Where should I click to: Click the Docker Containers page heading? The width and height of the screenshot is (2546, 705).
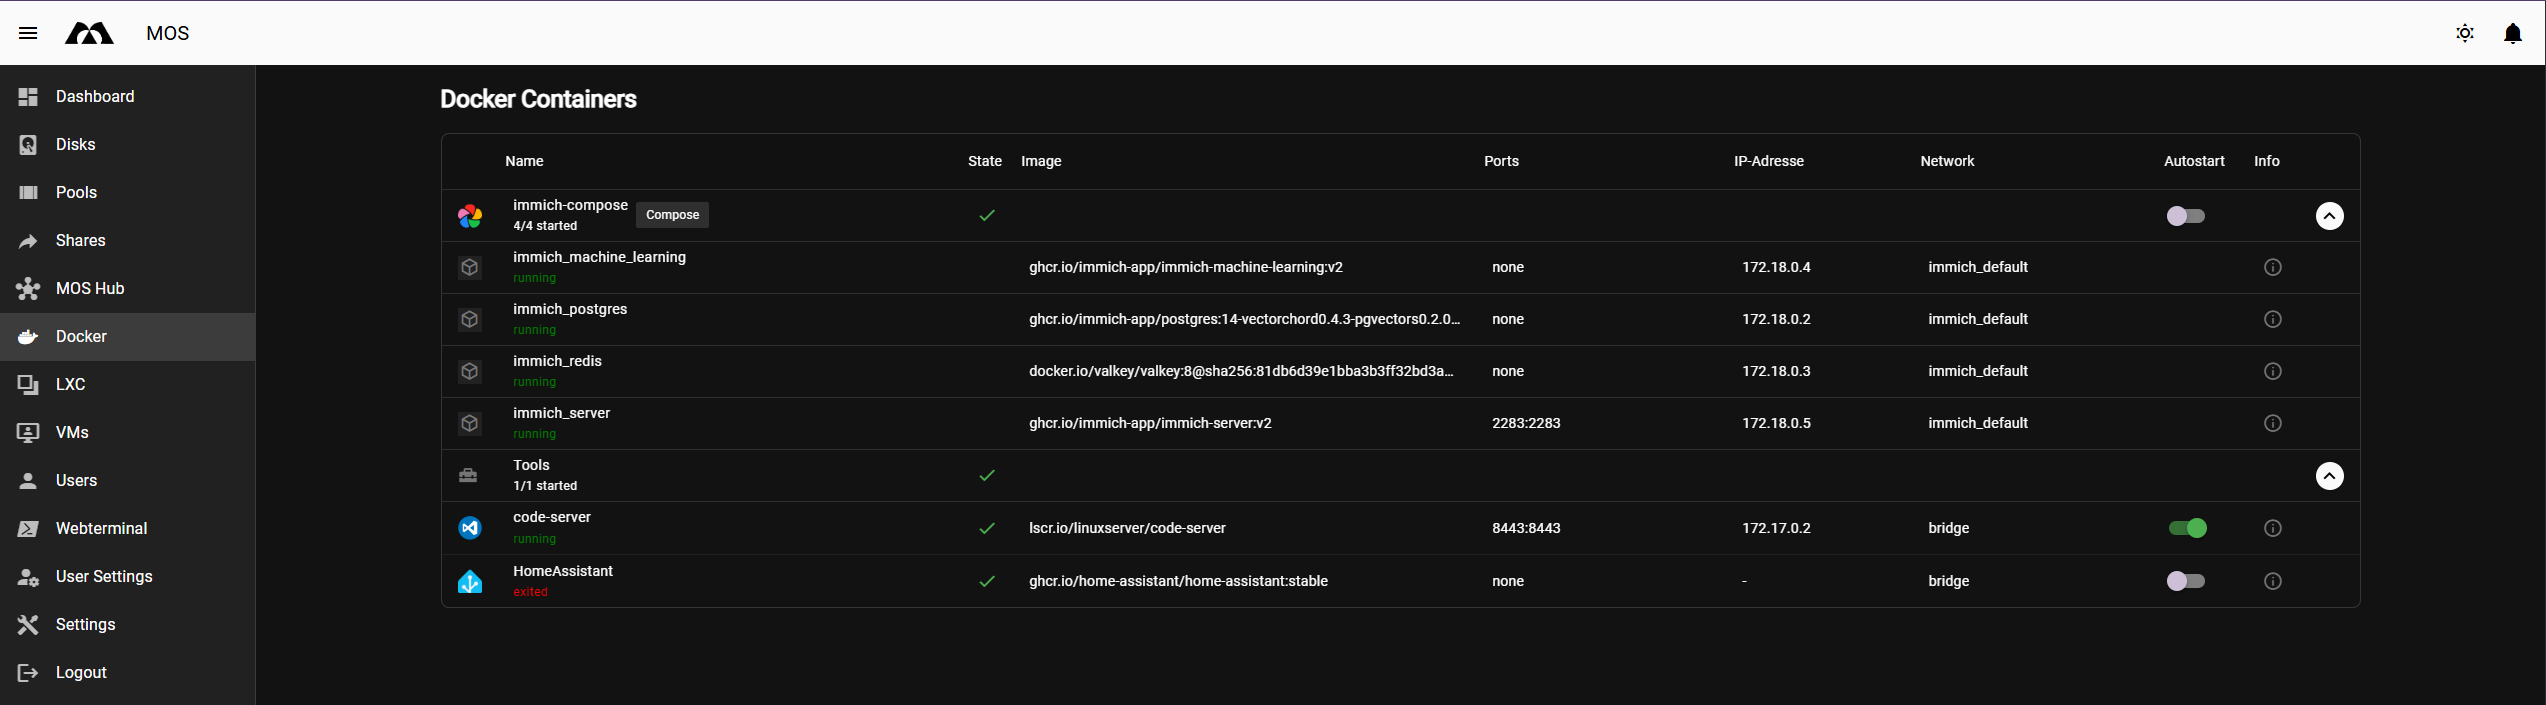click(538, 99)
